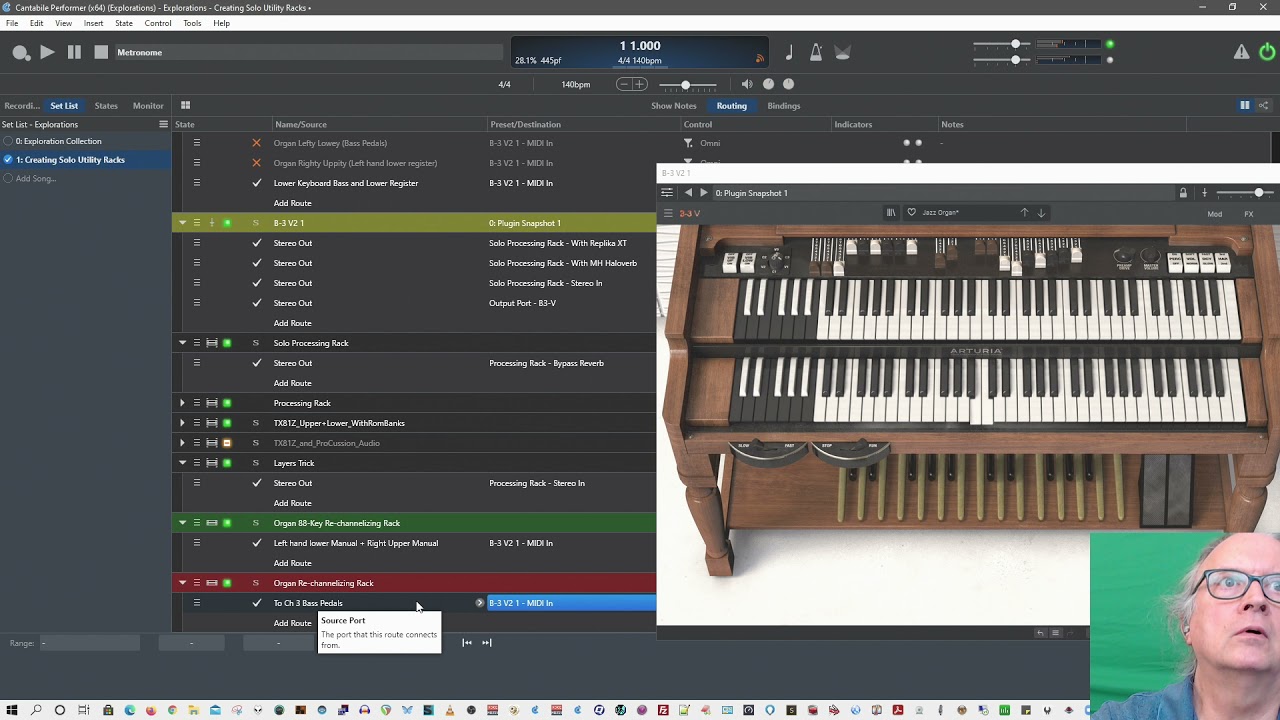Screen dimensions: 1280x720
Task: Toggle the green run indicator of B-3 V2 1
Action: [227, 223]
